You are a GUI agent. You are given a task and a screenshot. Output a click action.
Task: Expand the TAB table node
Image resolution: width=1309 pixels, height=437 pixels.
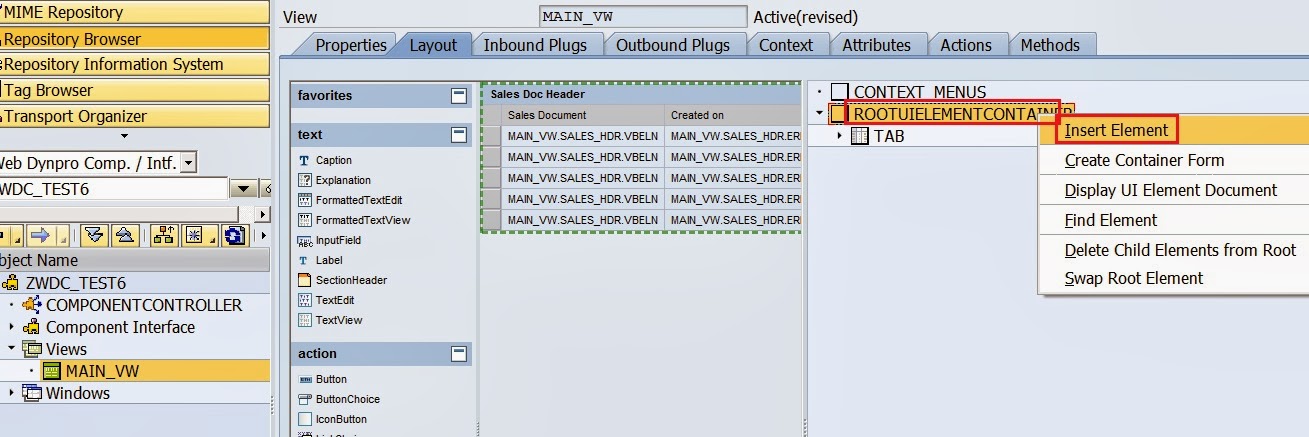[840, 135]
